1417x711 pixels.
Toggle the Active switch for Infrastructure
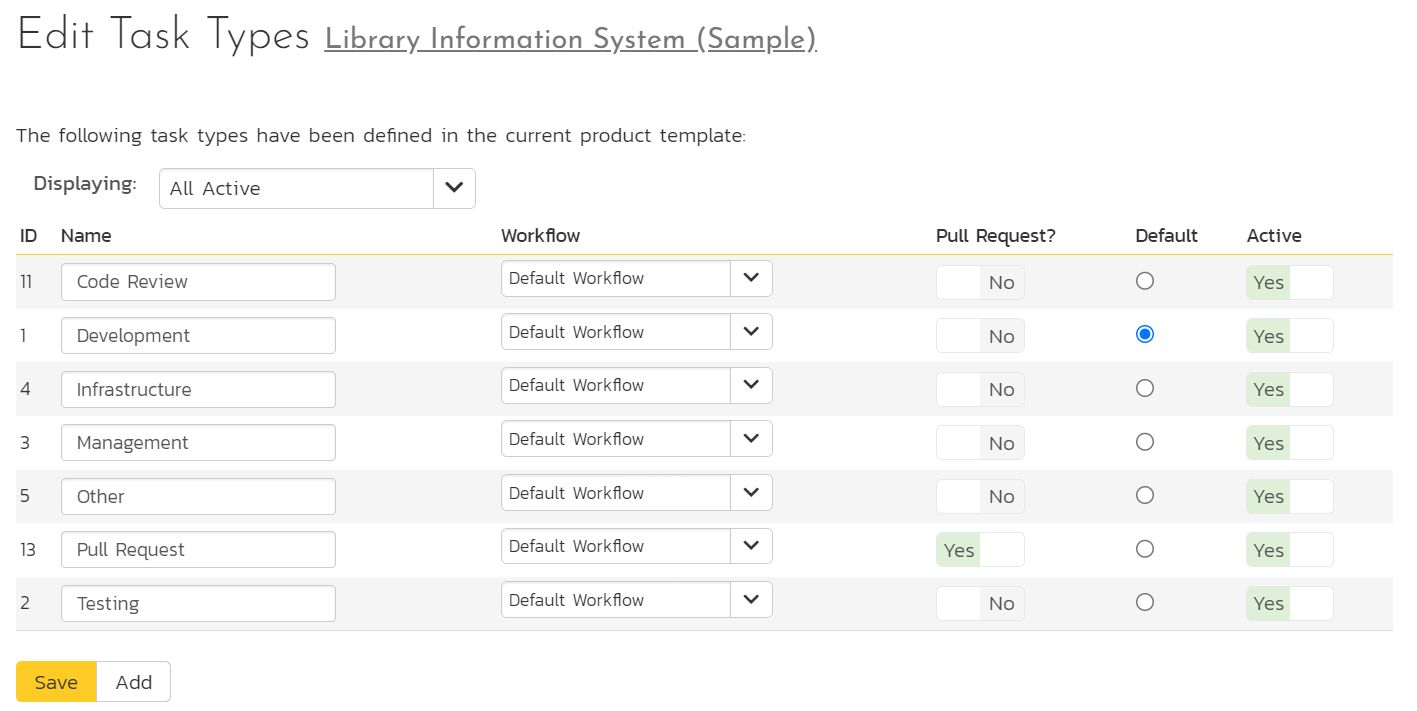(x=1290, y=390)
